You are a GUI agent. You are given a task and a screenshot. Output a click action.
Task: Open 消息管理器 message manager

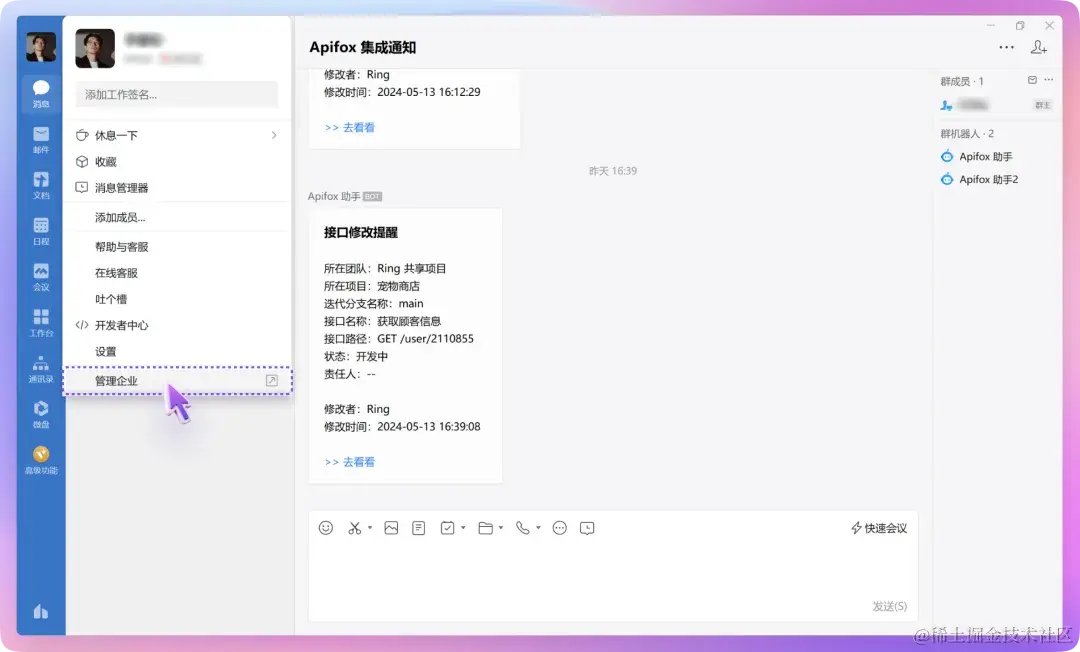(177, 187)
